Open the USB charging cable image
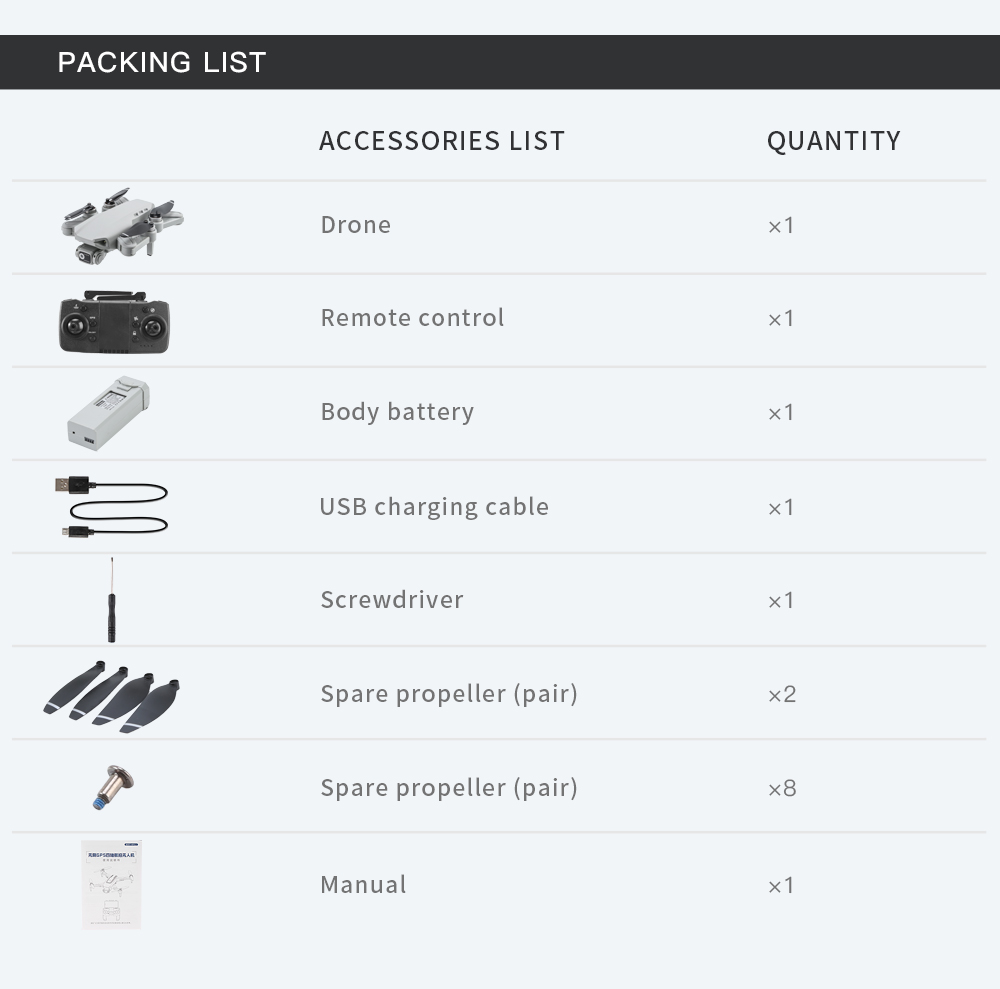Image resolution: width=1000 pixels, height=989 pixels. (111, 507)
